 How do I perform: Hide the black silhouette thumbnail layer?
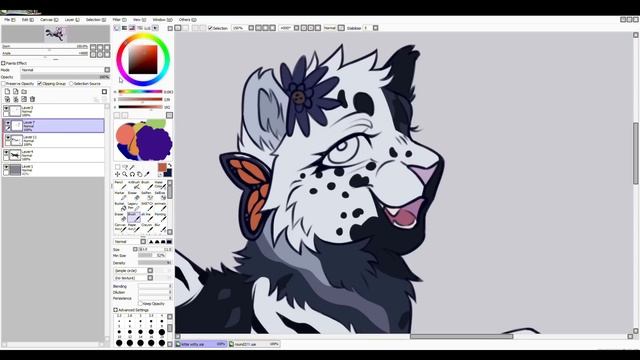pos(6,152)
